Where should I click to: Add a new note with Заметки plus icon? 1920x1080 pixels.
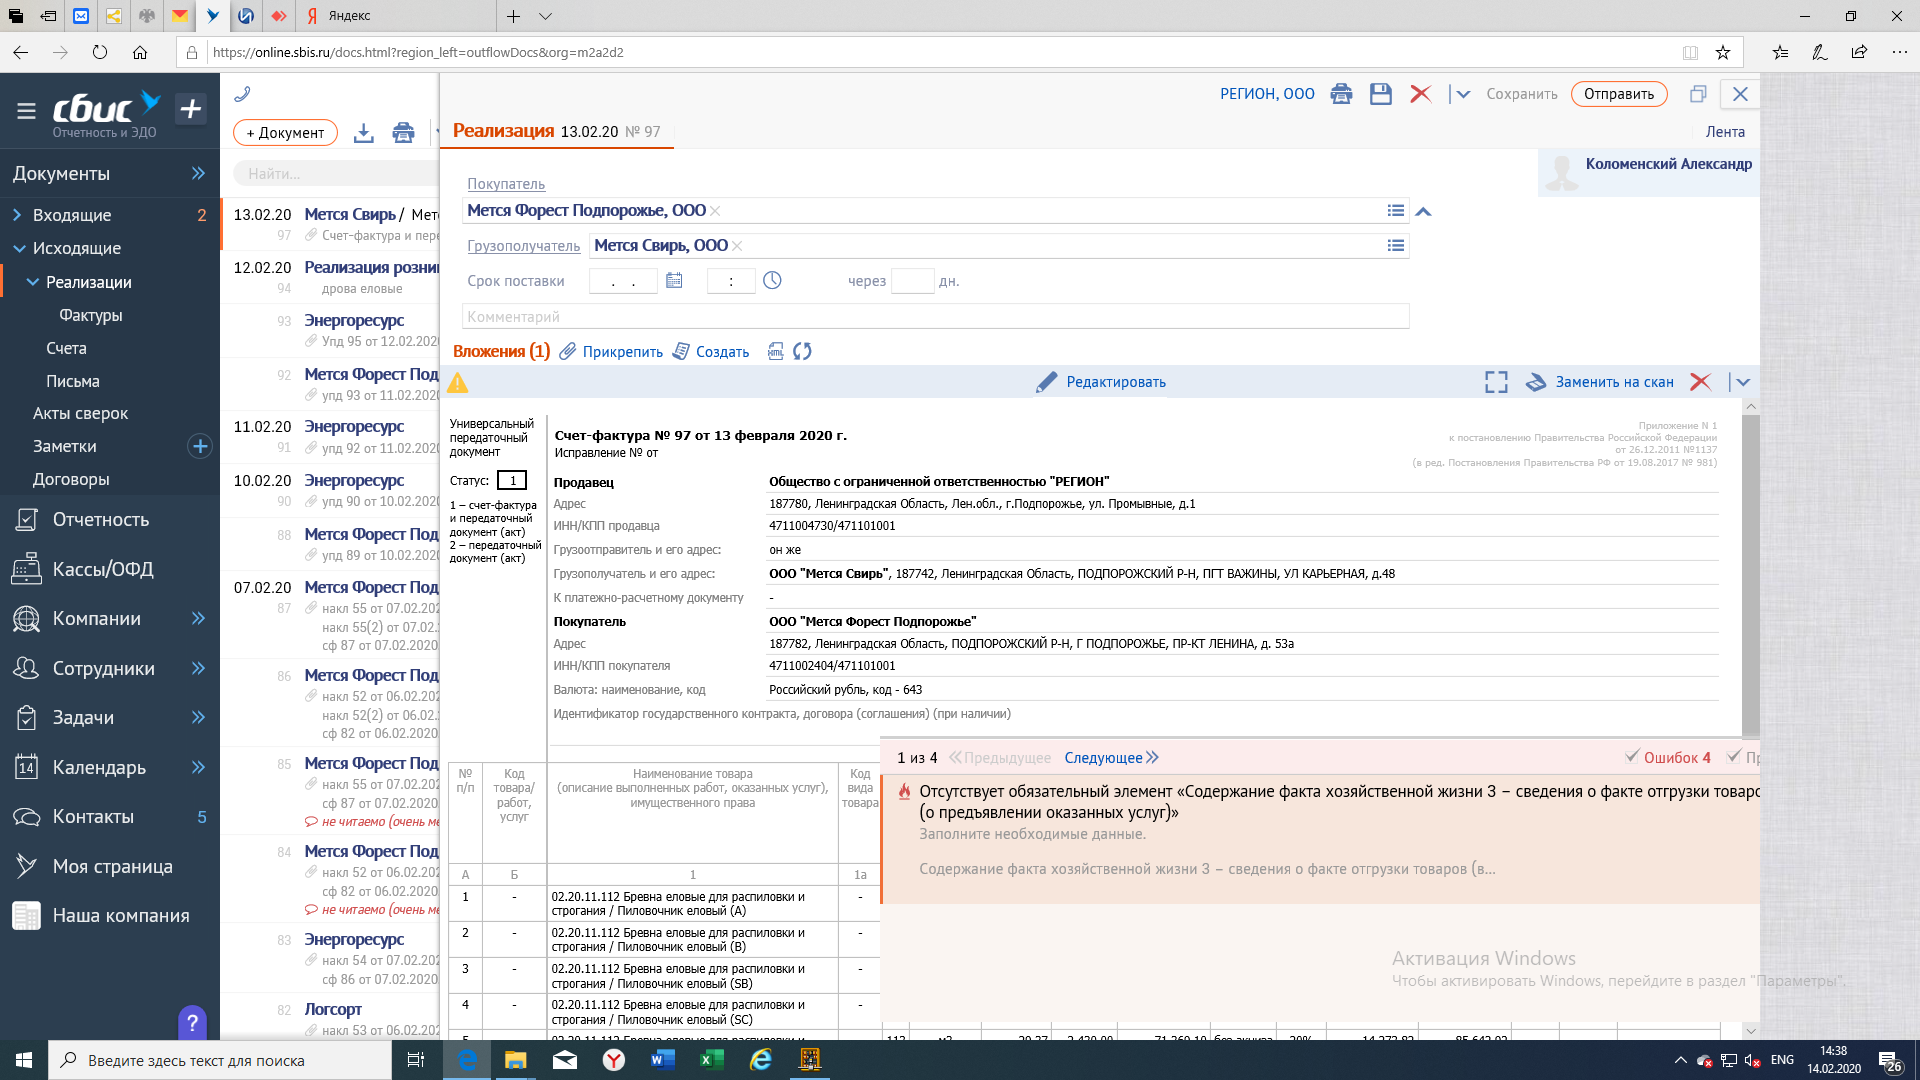[x=200, y=446]
